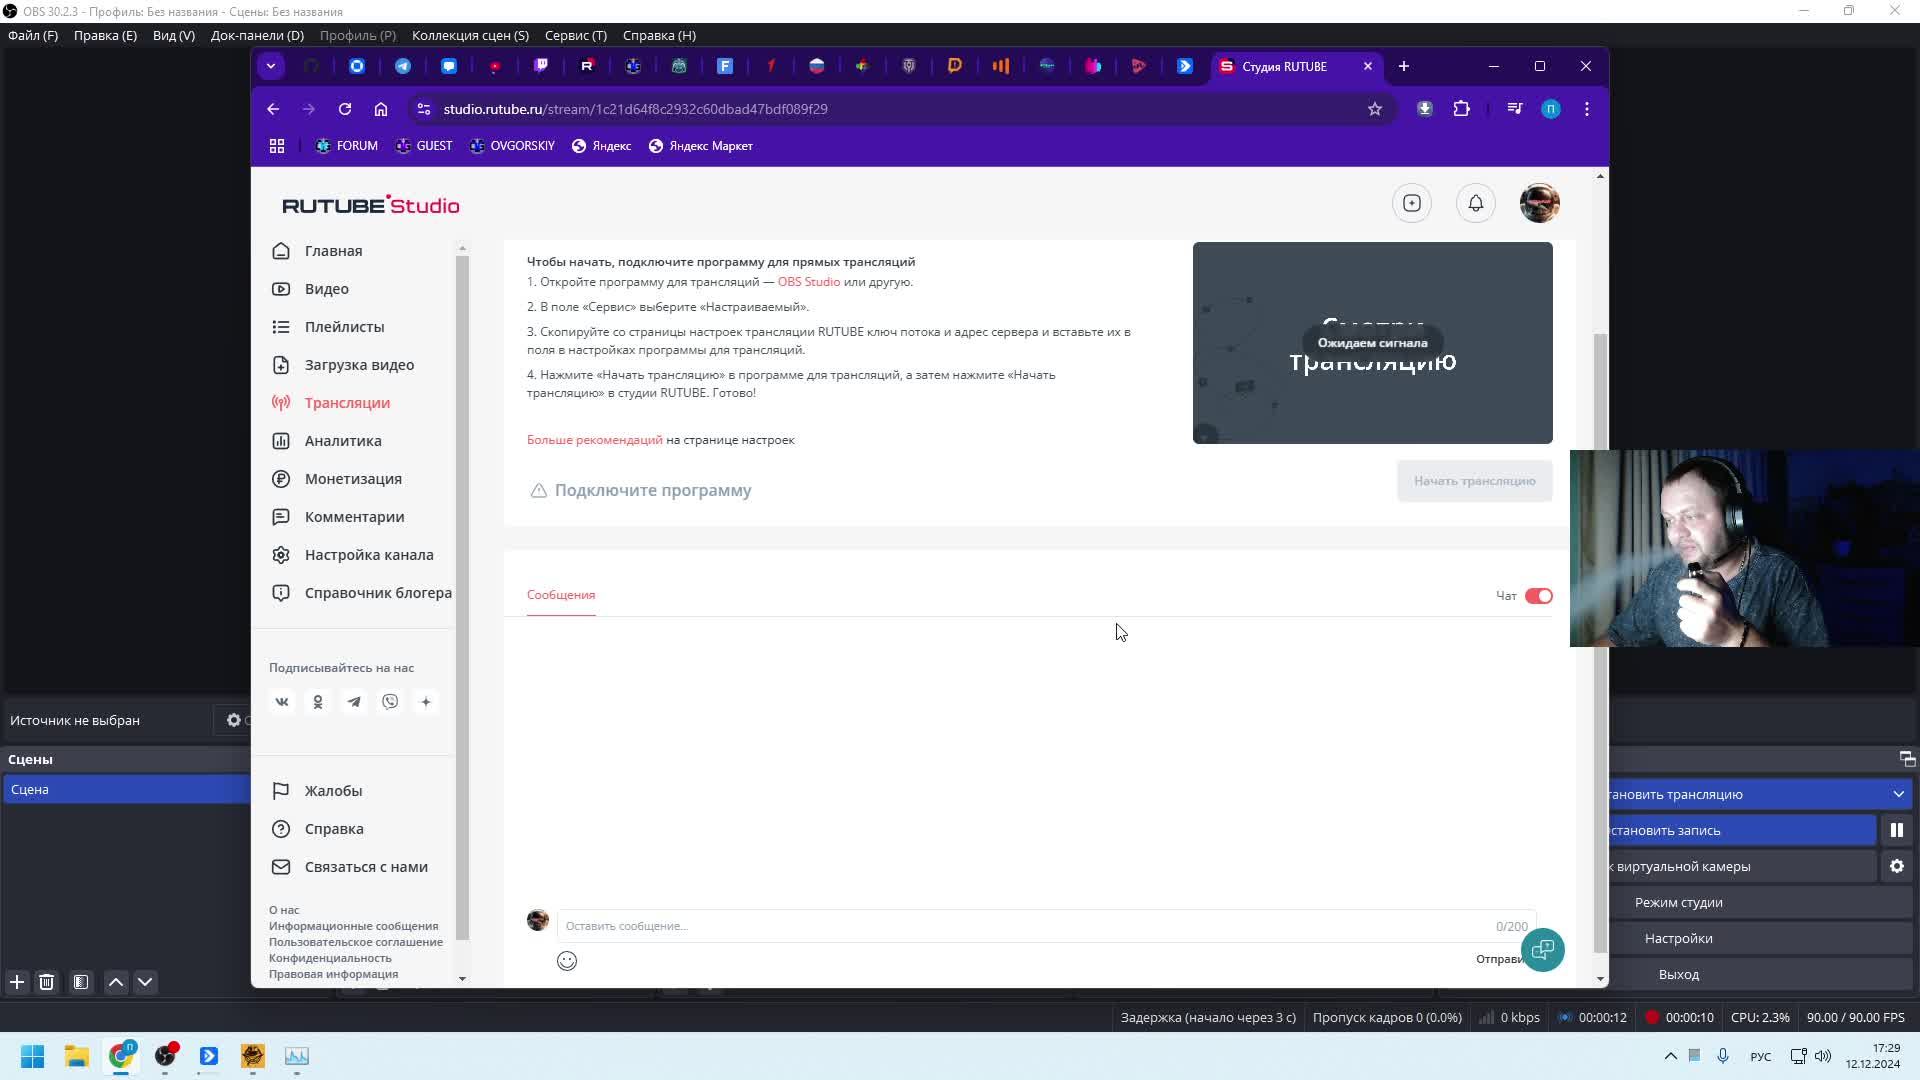
Task: Click the Настройки button in OBS
Action: [x=1678, y=938]
